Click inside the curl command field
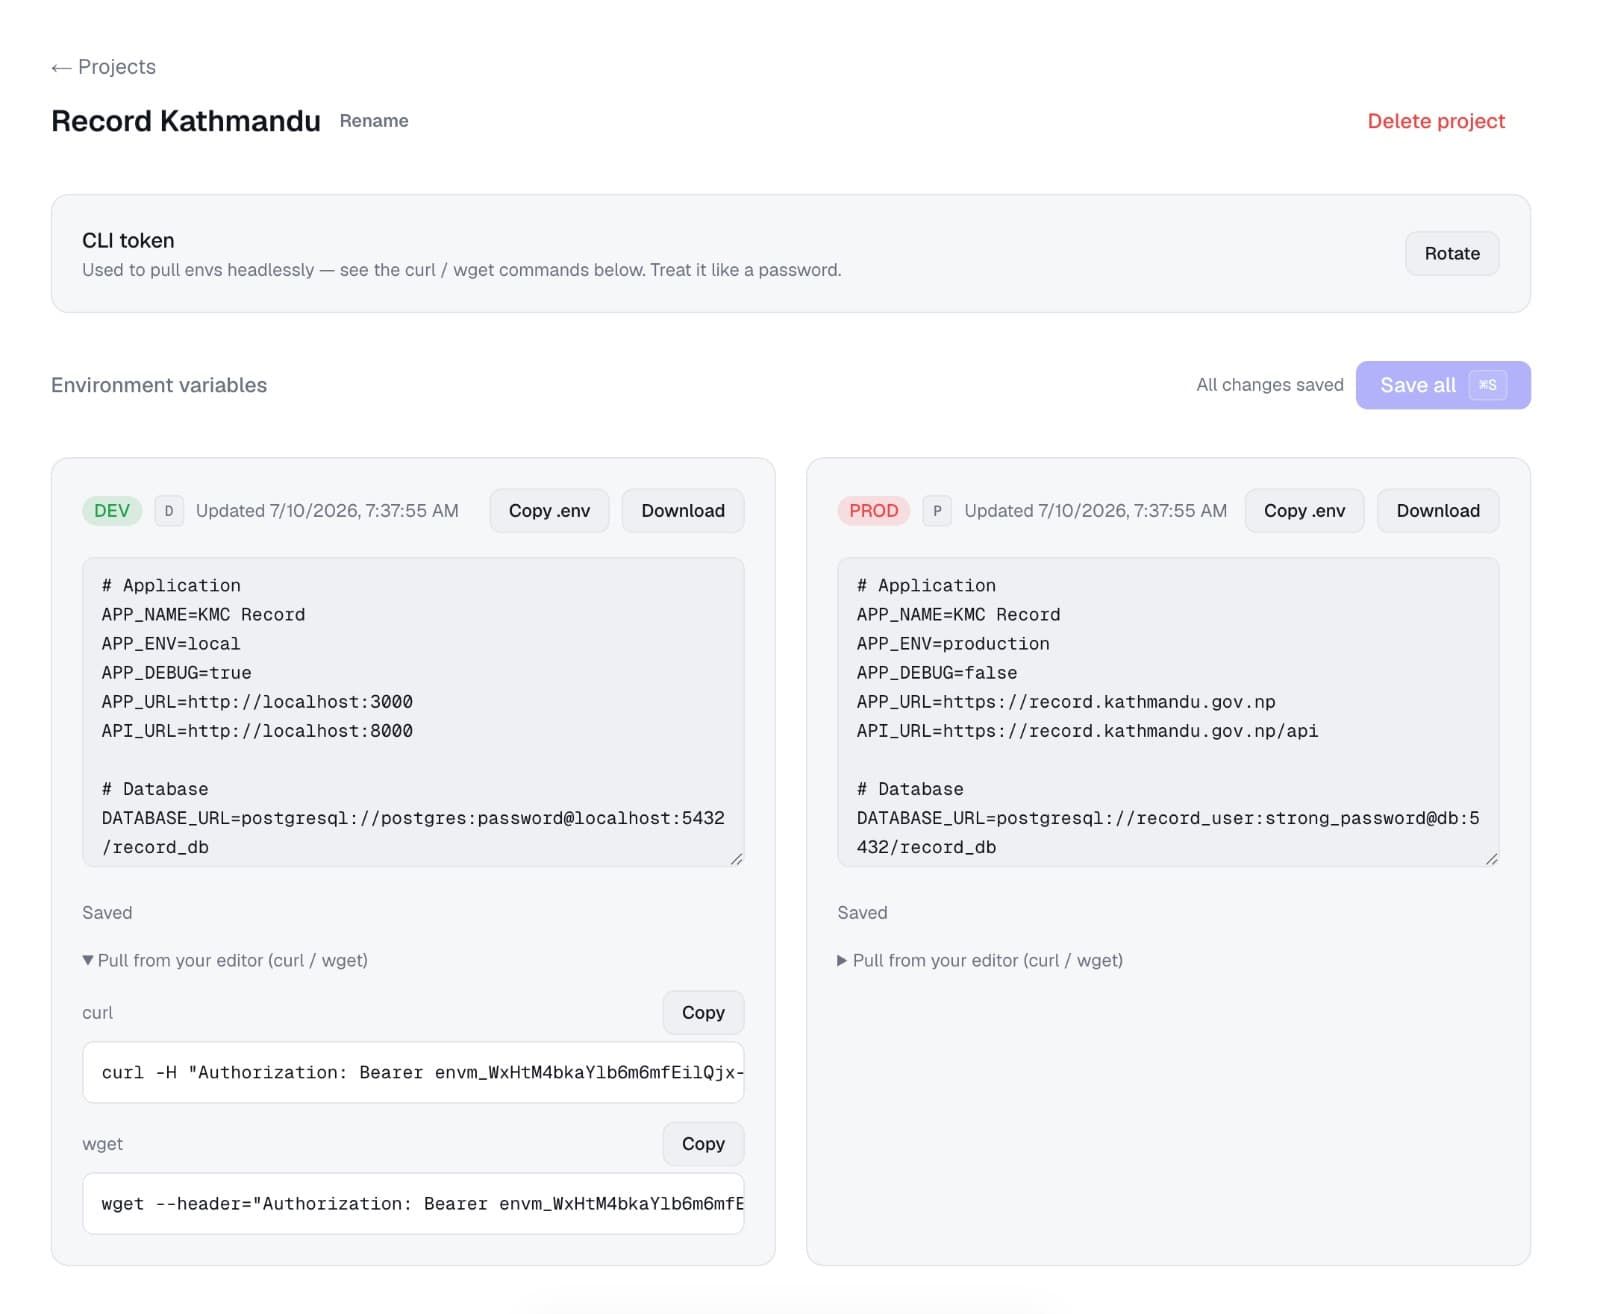1600x1314 pixels. (x=413, y=1072)
